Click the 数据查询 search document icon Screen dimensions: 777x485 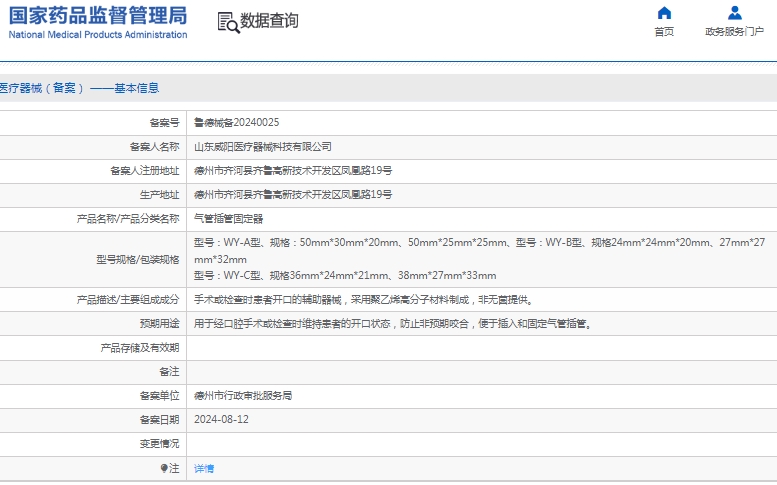(228, 23)
